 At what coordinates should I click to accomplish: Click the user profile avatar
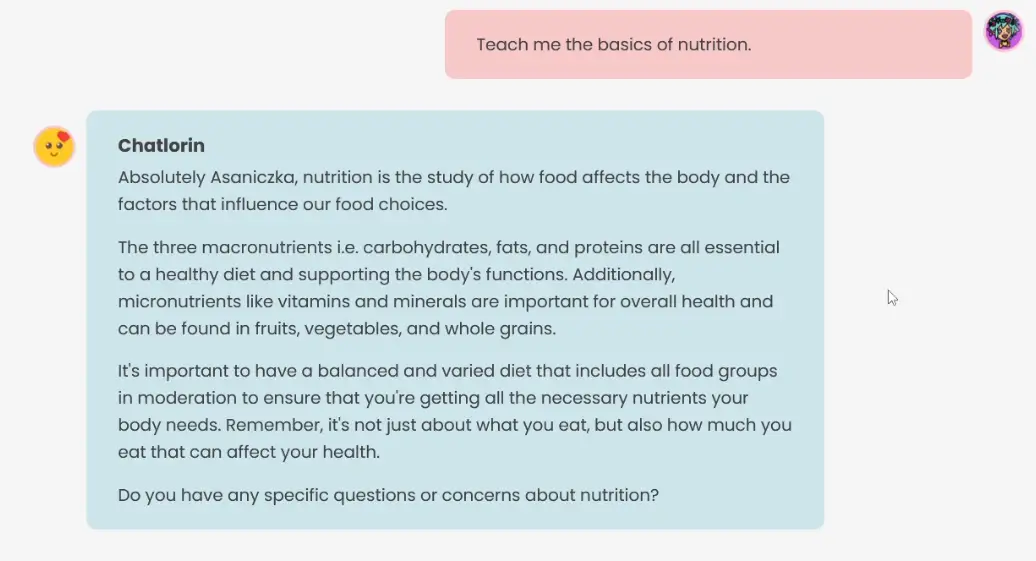point(1003,31)
